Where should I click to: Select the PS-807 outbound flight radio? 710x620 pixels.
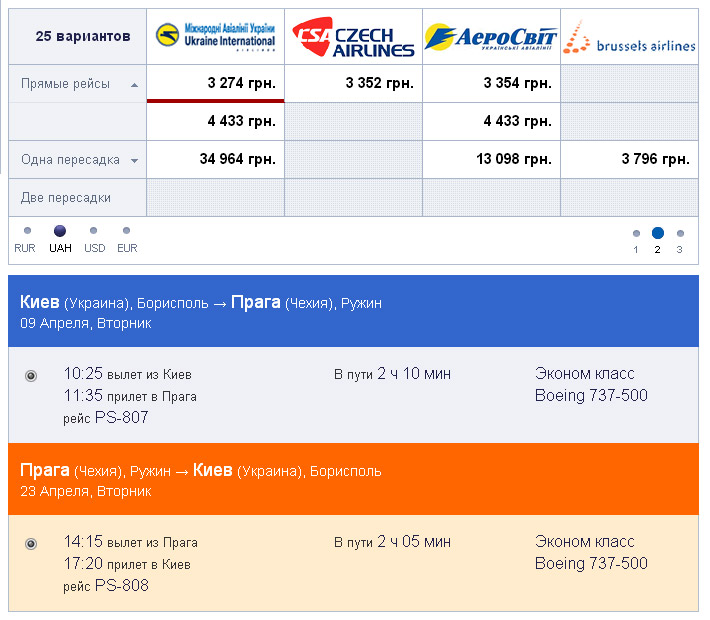[31, 376]
